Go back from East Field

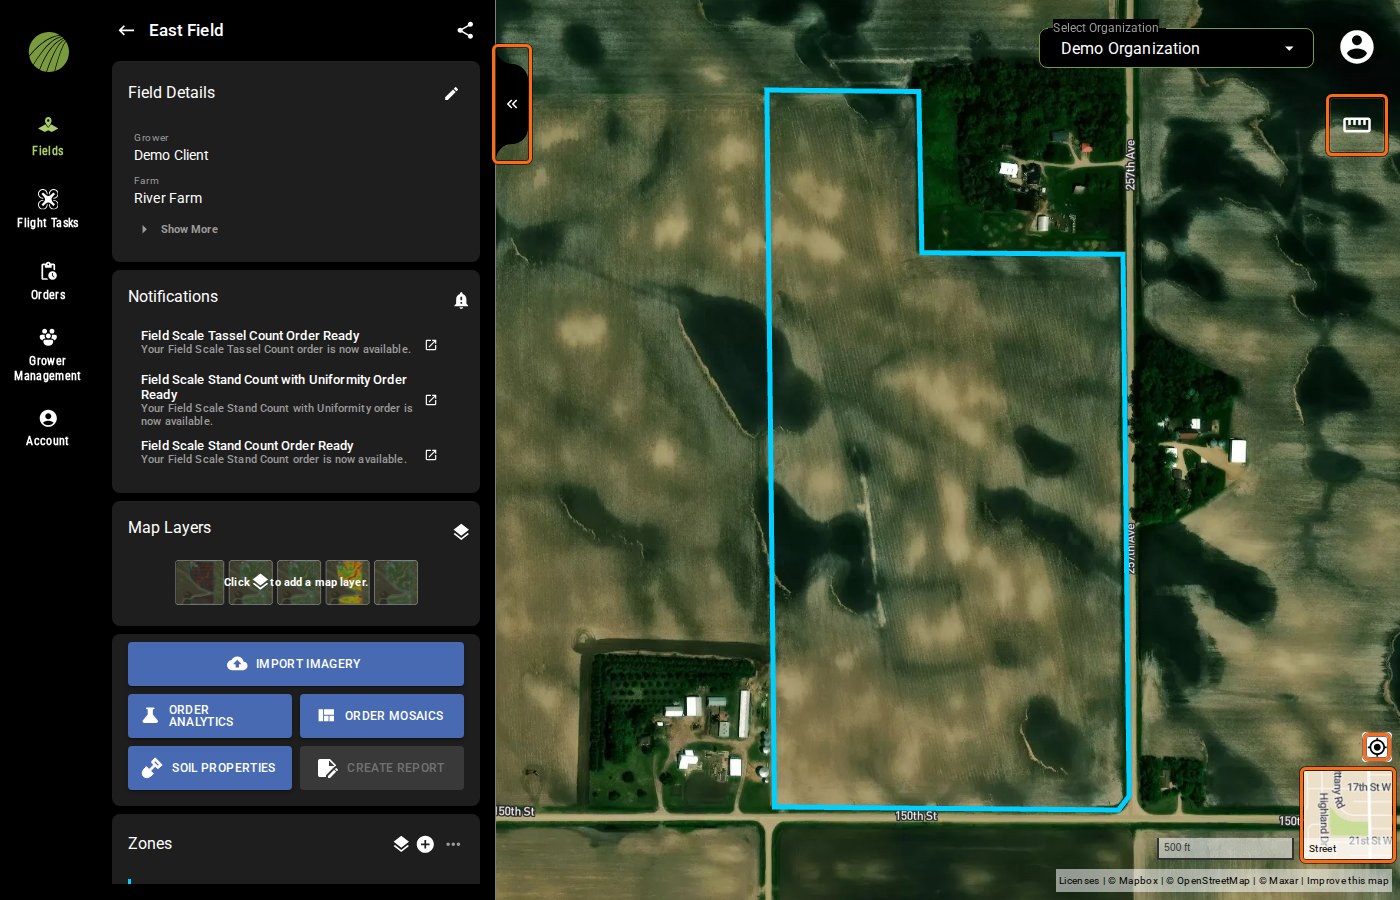pos(126,30)
